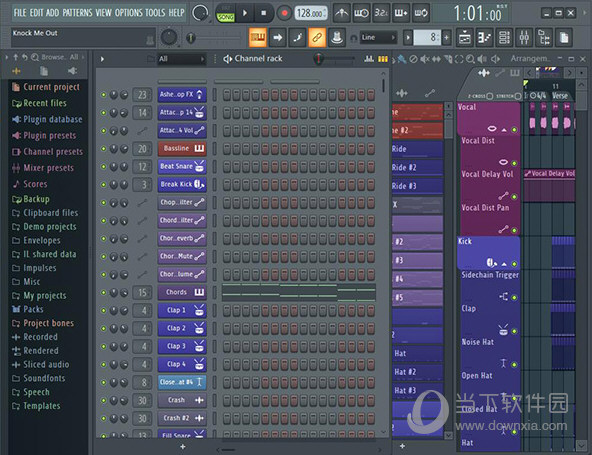Viewport: 592px width, 455px height.
Task: Toggle step sequencer view icon in Channel rack
Action: coord(382,59)
